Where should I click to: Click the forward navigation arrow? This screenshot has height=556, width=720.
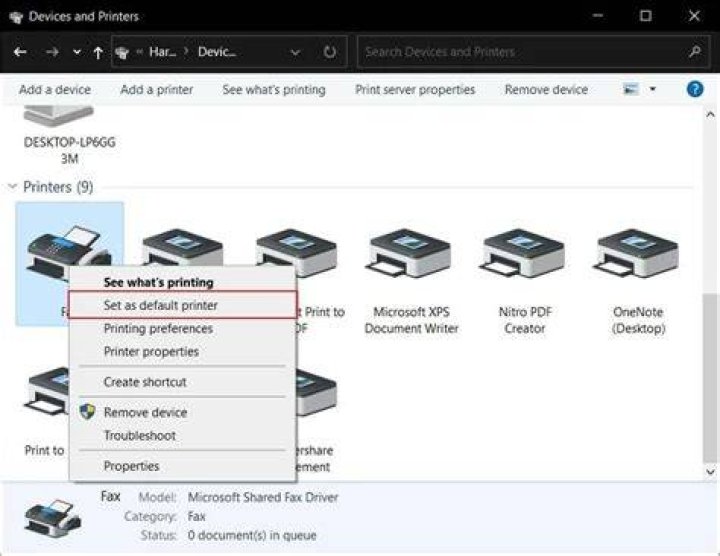pyautogui.click(x=52, y=52)
